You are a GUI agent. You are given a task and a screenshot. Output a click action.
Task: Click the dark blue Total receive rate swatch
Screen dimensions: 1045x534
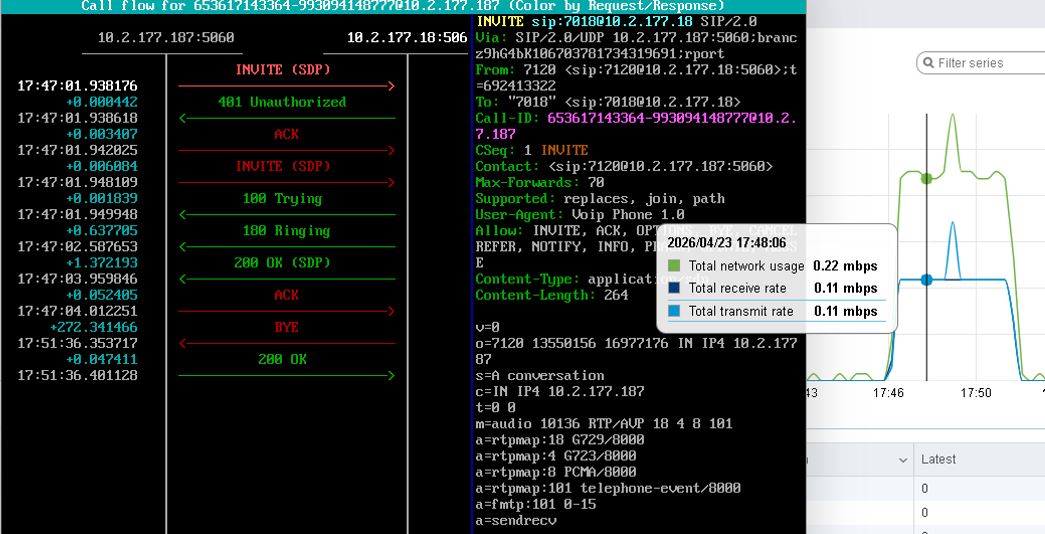pos(674,288)
